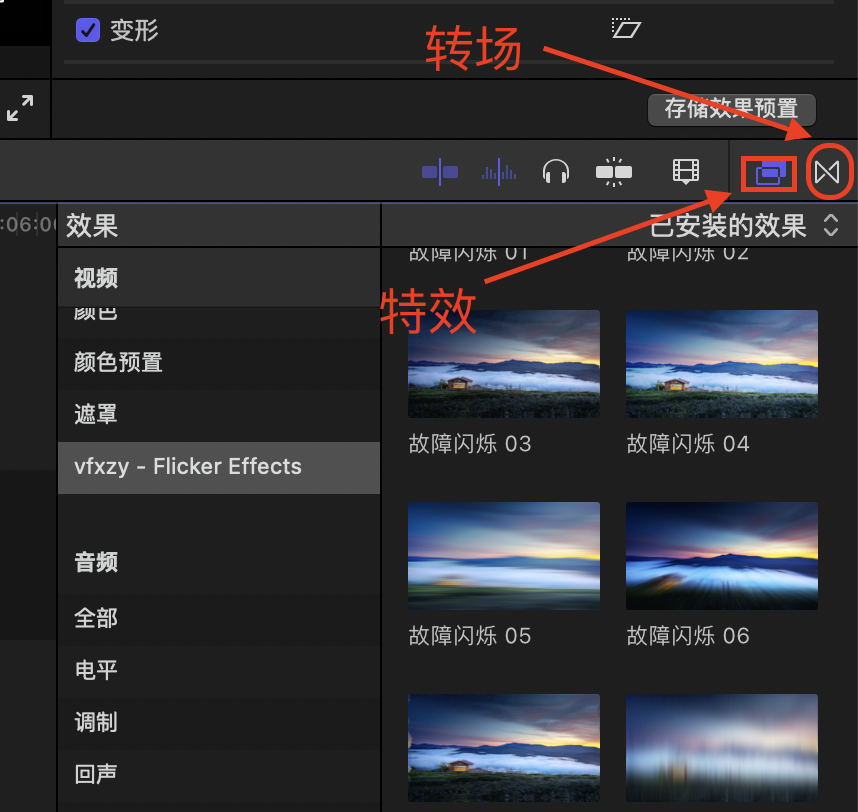Open the effects browser icon
Screen dimensions: 858x812
click(768, 173)
